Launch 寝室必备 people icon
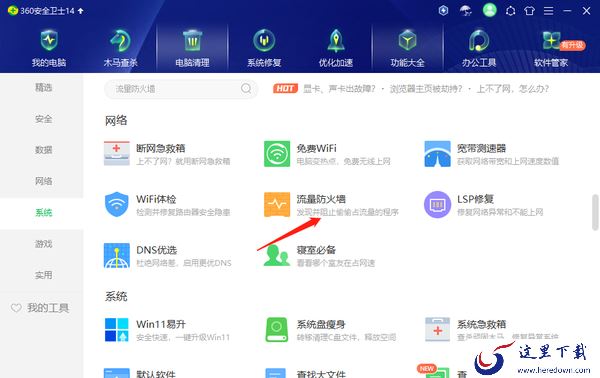The width and height of the screenshot is (600, 378). pos(277,255)
